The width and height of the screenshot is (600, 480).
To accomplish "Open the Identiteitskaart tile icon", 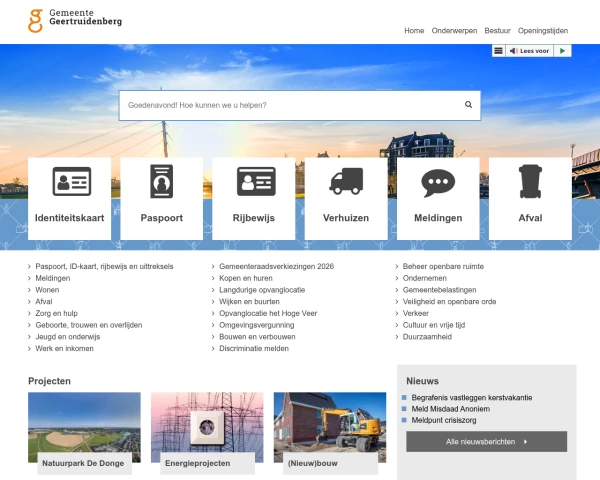I will tap(72, 181).
